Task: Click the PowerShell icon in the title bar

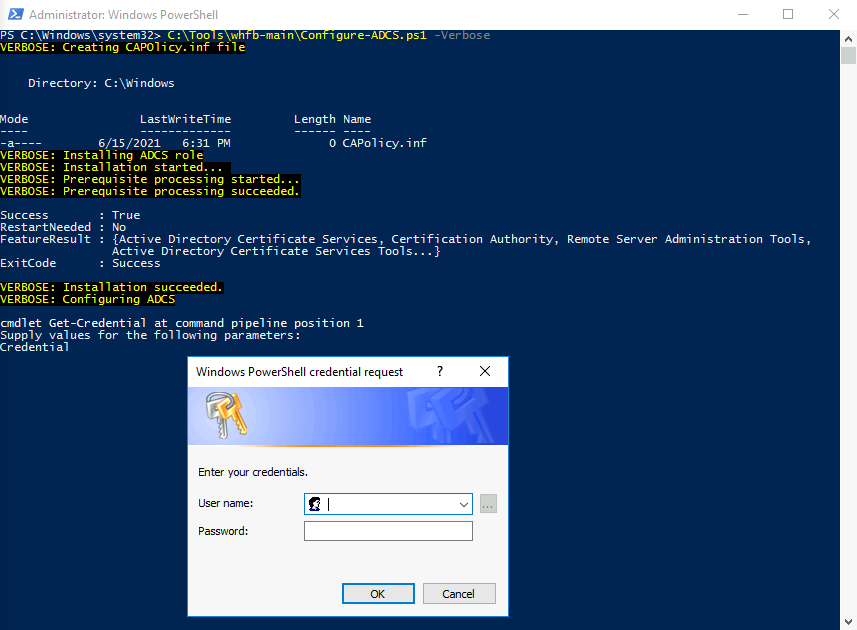Action: coord(14,14)
